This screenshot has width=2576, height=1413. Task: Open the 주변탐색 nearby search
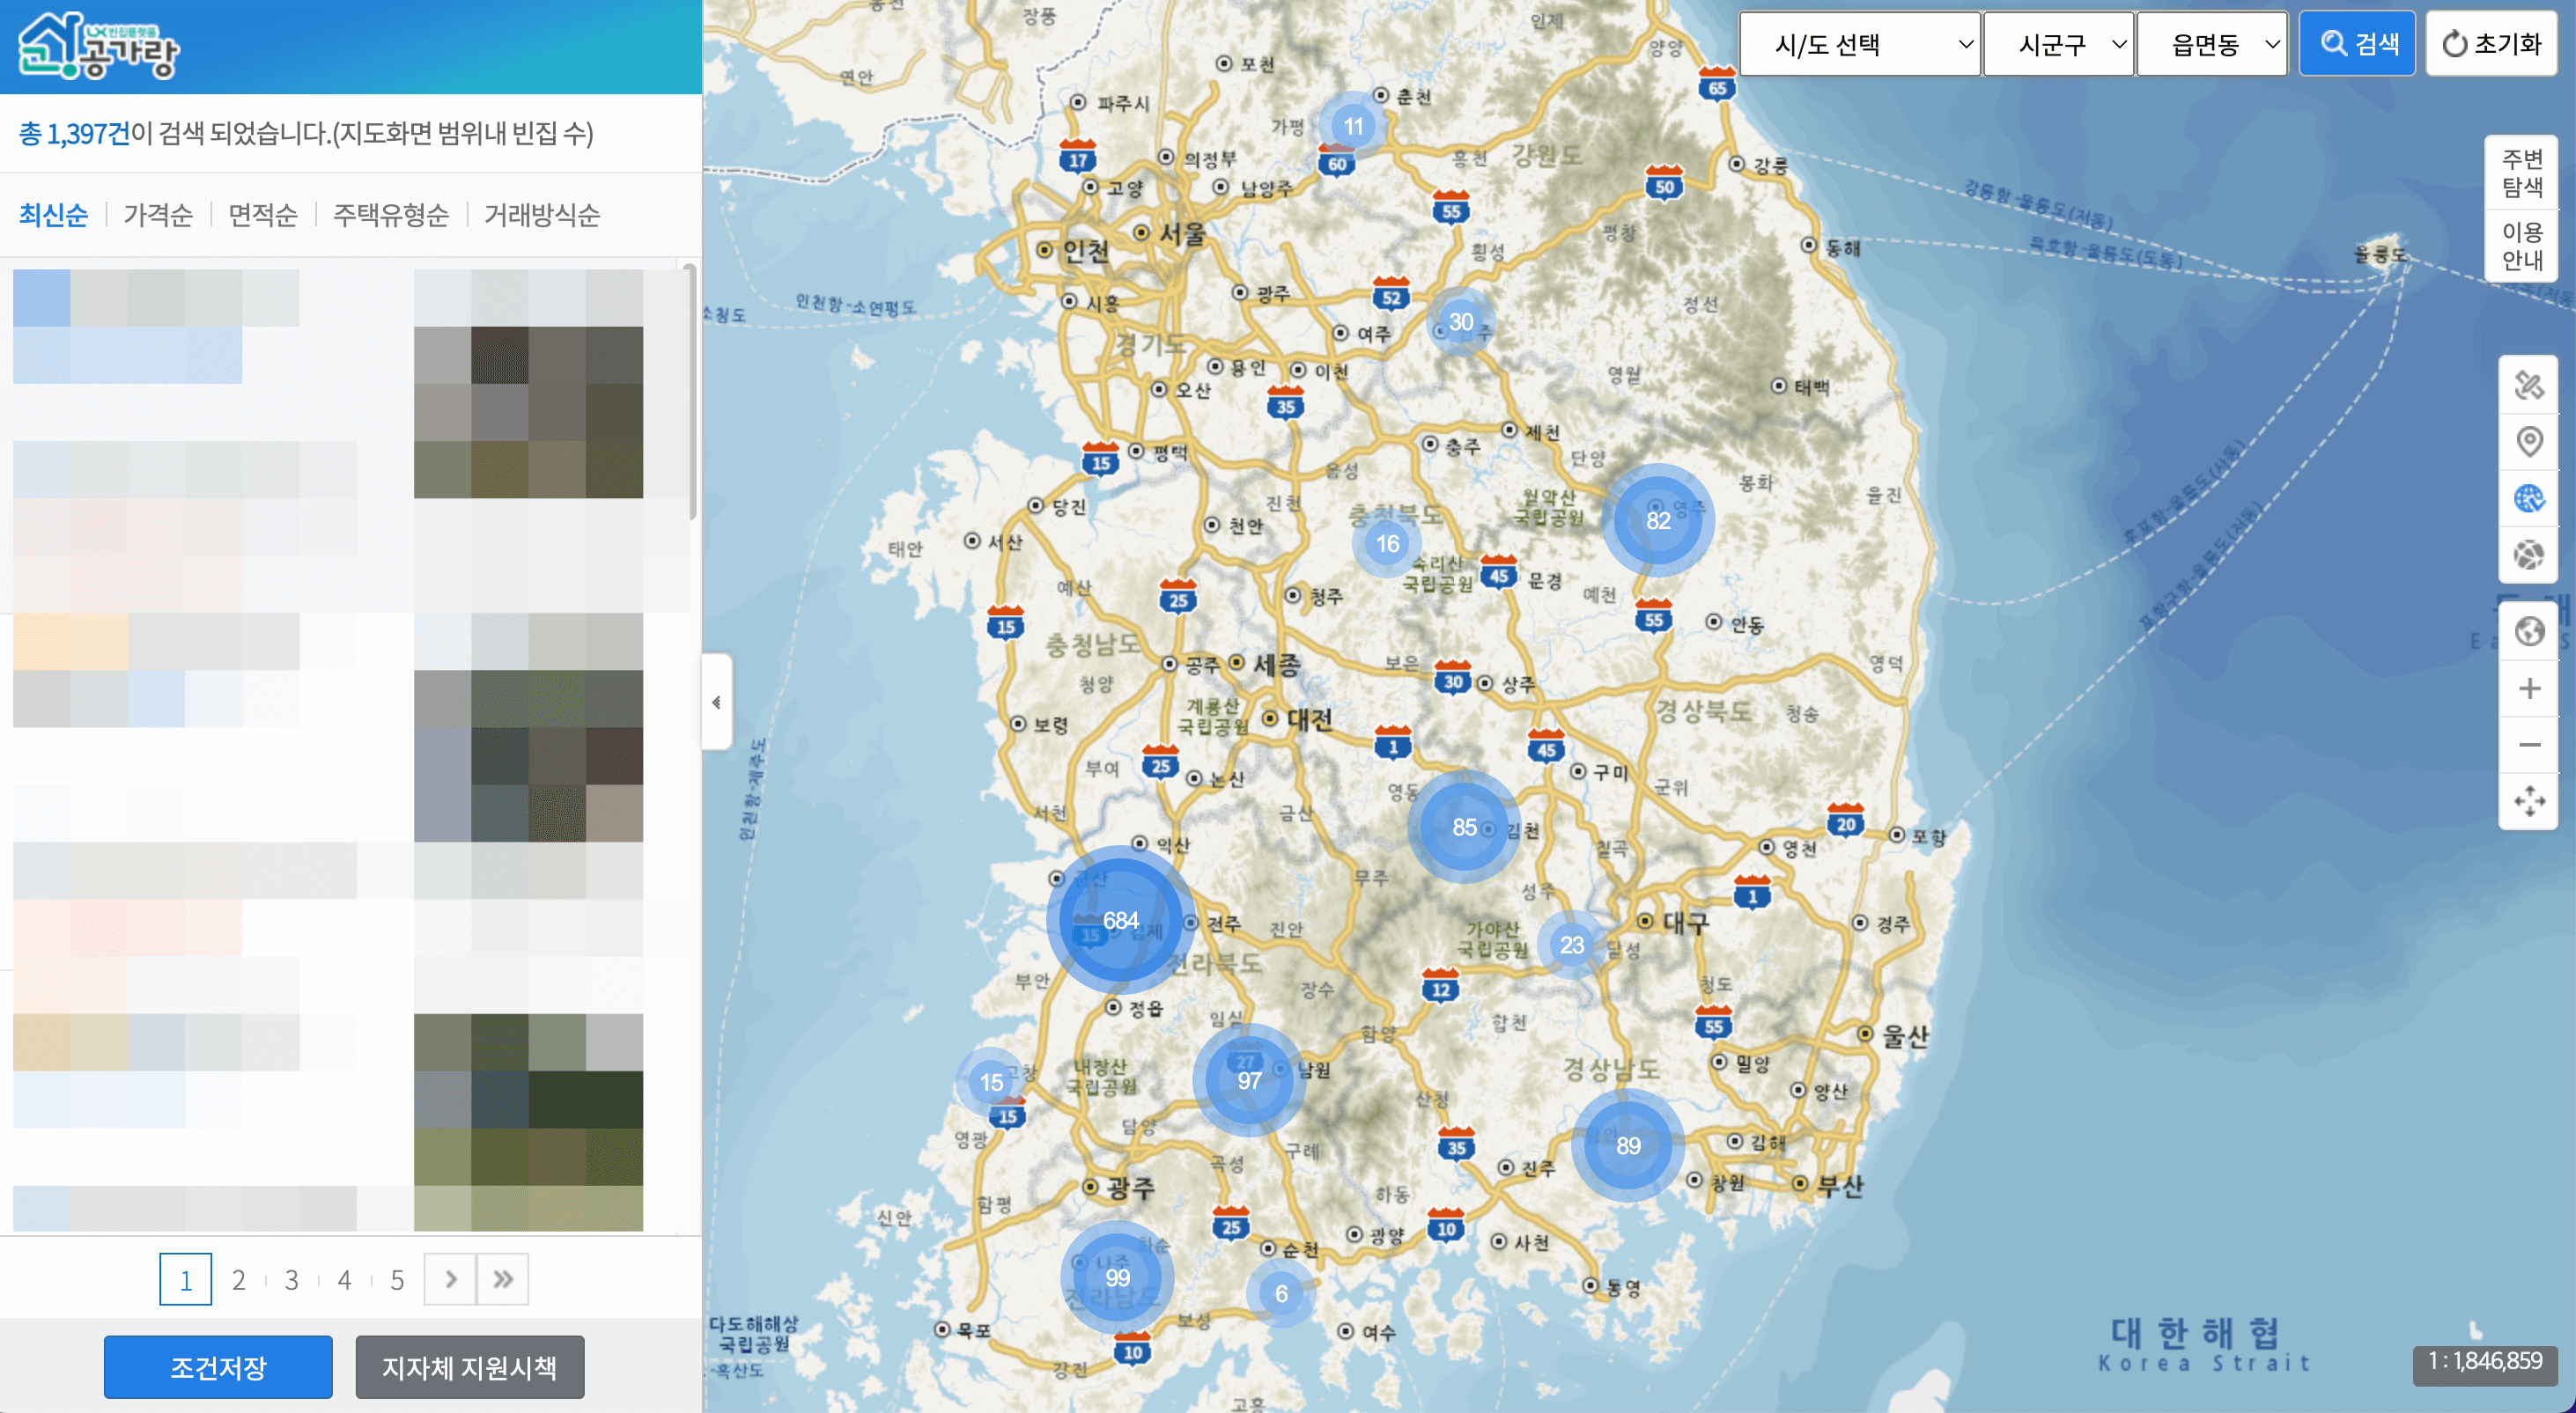2521,173
